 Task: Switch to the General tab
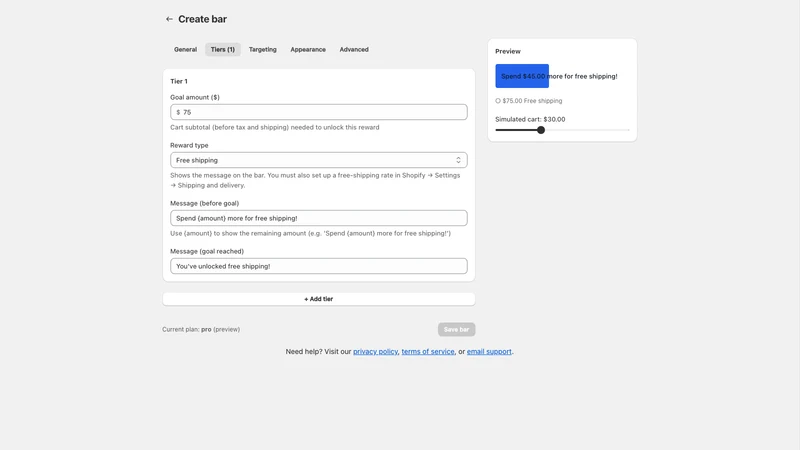point(185,49)
